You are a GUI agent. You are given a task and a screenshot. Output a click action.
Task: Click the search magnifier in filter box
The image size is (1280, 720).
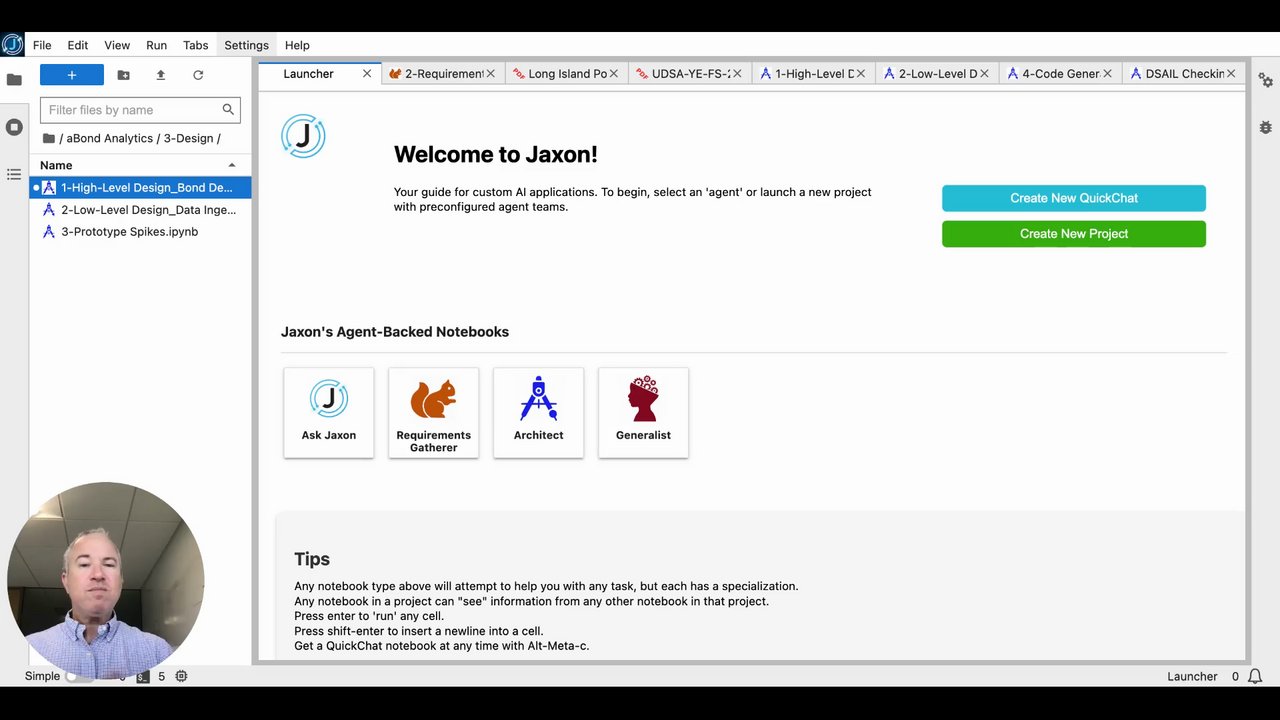tap(228, 109)
